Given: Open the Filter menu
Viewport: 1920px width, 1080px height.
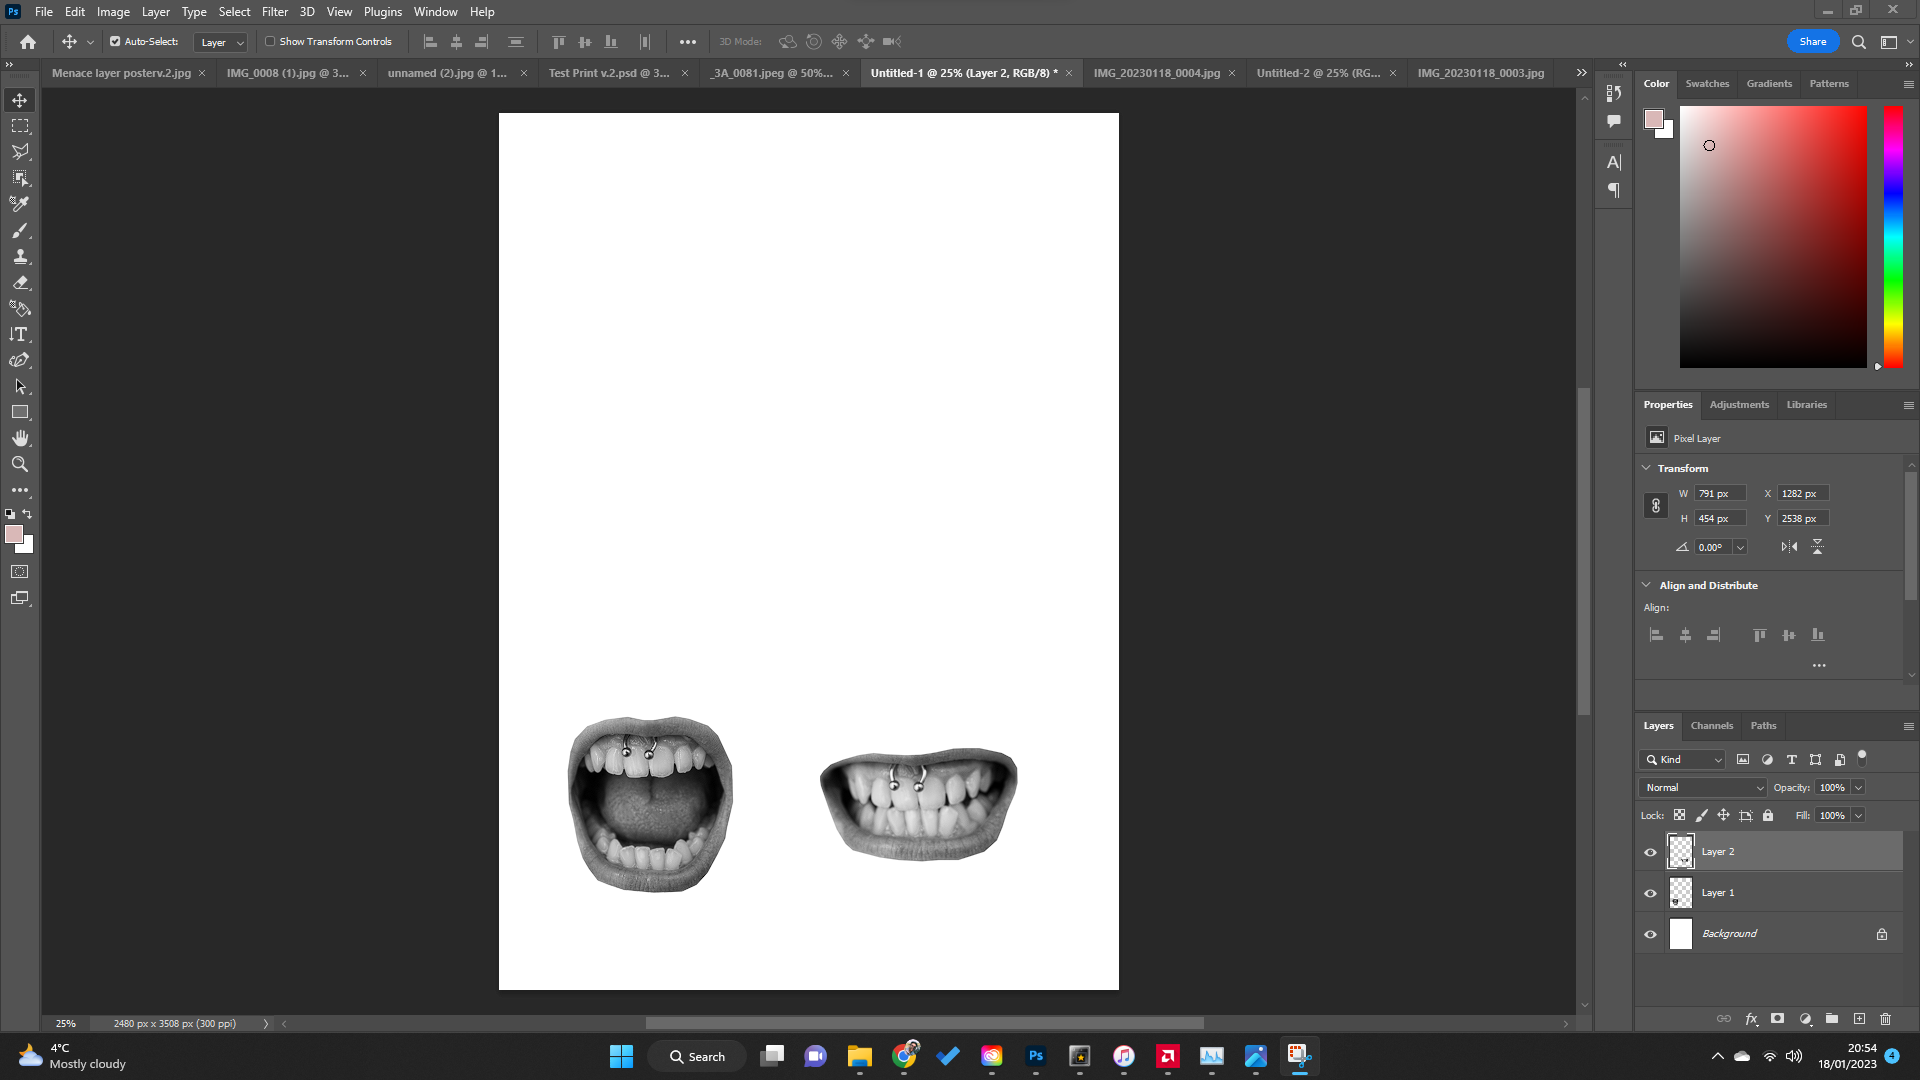Looking at the screenshot, I should click(275, 11).
